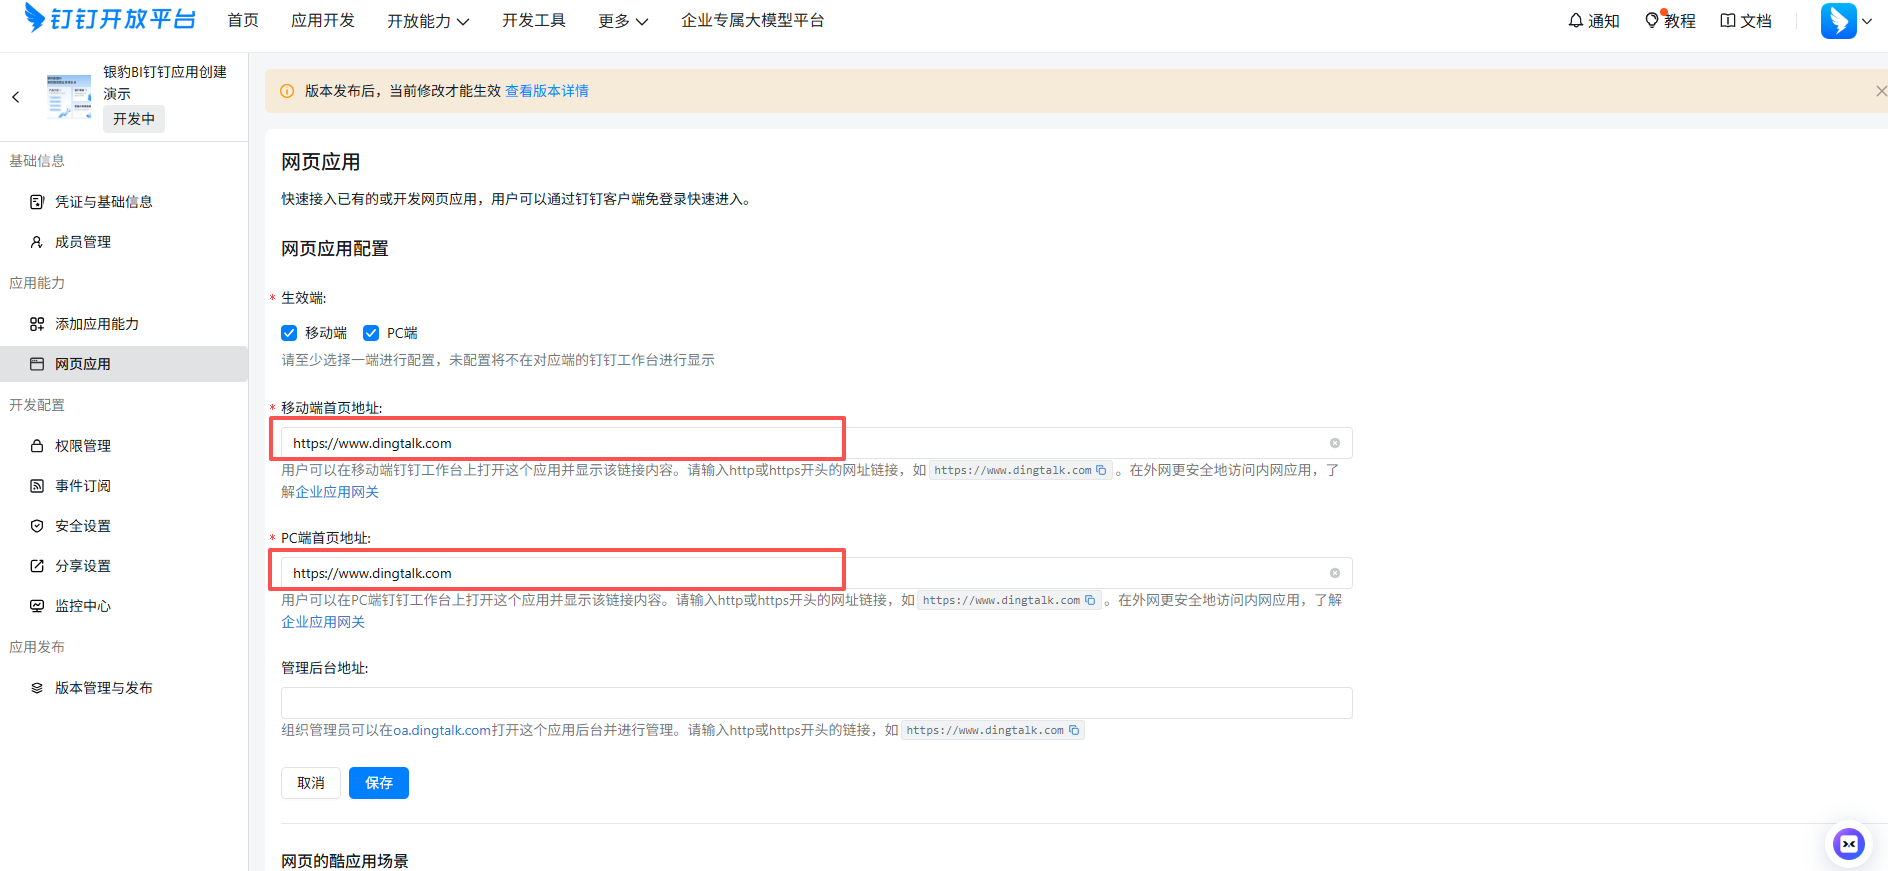The width and height of the screenshot is (1888, 871).
Task: Open the 查看版本详情 link
Action: 547,91
